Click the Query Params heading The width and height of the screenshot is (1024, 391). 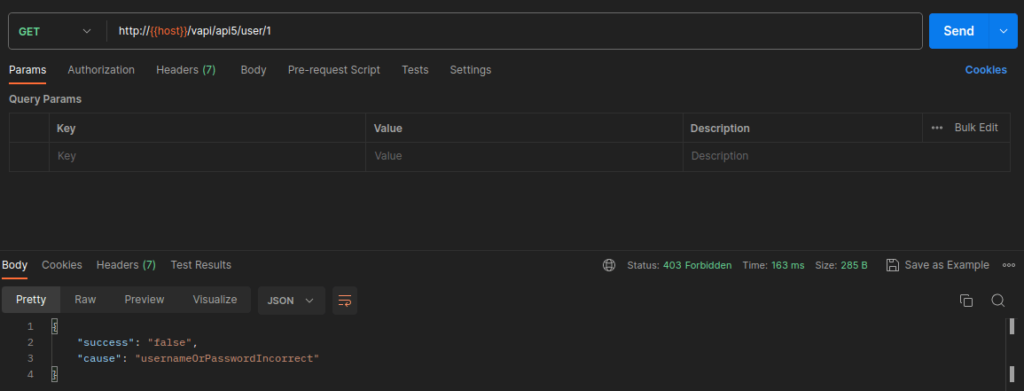pos(45,100)
